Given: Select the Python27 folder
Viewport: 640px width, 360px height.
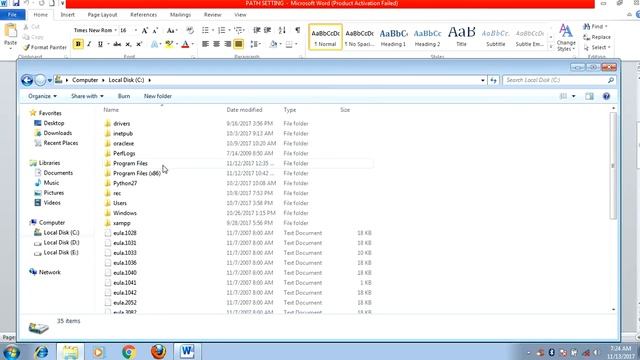Looking at the screenshot, I should click(x=125, y=183).
